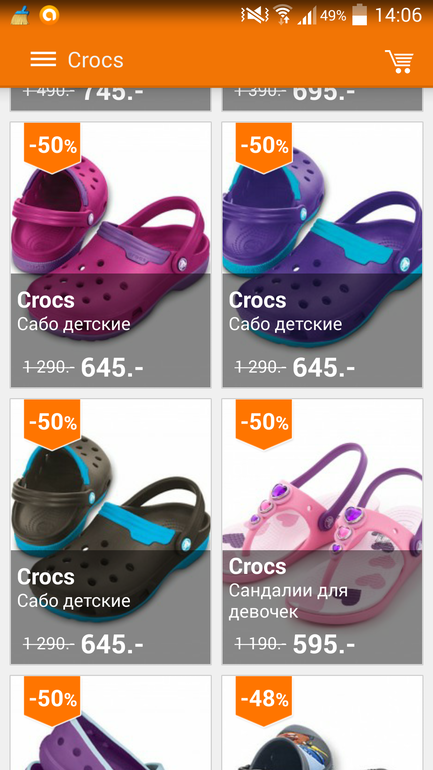Tap the 745.- price card at top
This screenshot has height=770, width=433.
(x=111, y=99)
